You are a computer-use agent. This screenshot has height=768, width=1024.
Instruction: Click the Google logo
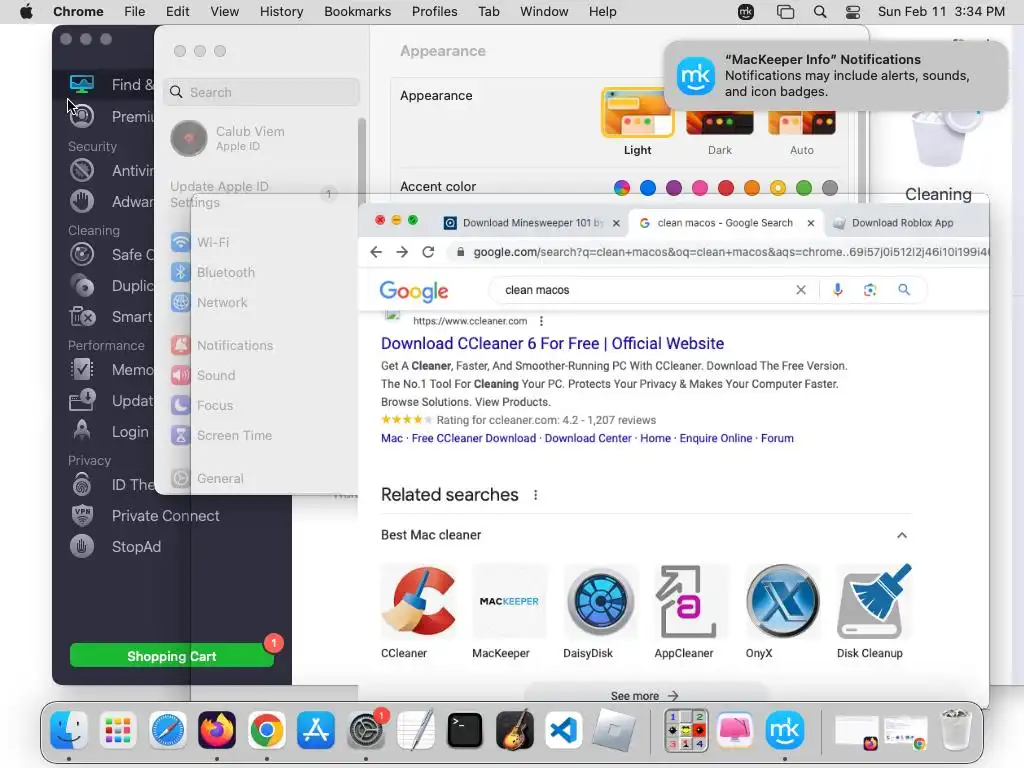pyautogui.click(x=414, y=291)
